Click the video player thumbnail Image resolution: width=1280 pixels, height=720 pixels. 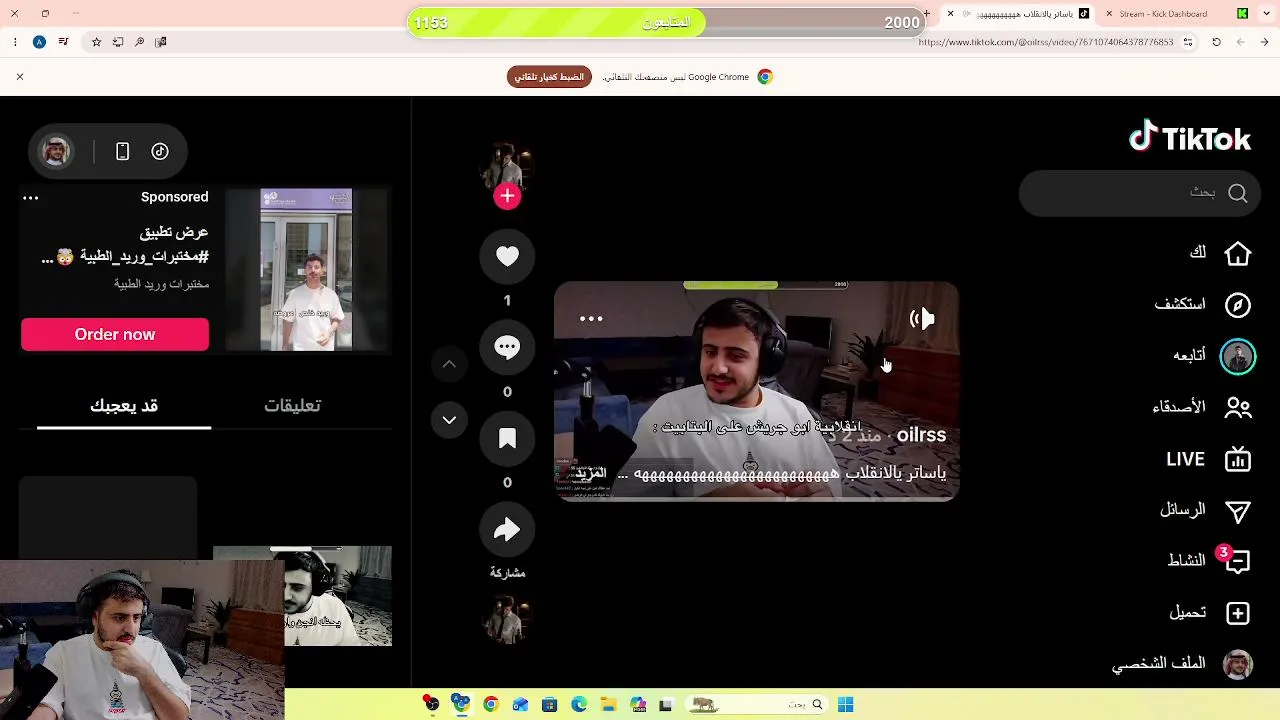[x=756, y=390]
